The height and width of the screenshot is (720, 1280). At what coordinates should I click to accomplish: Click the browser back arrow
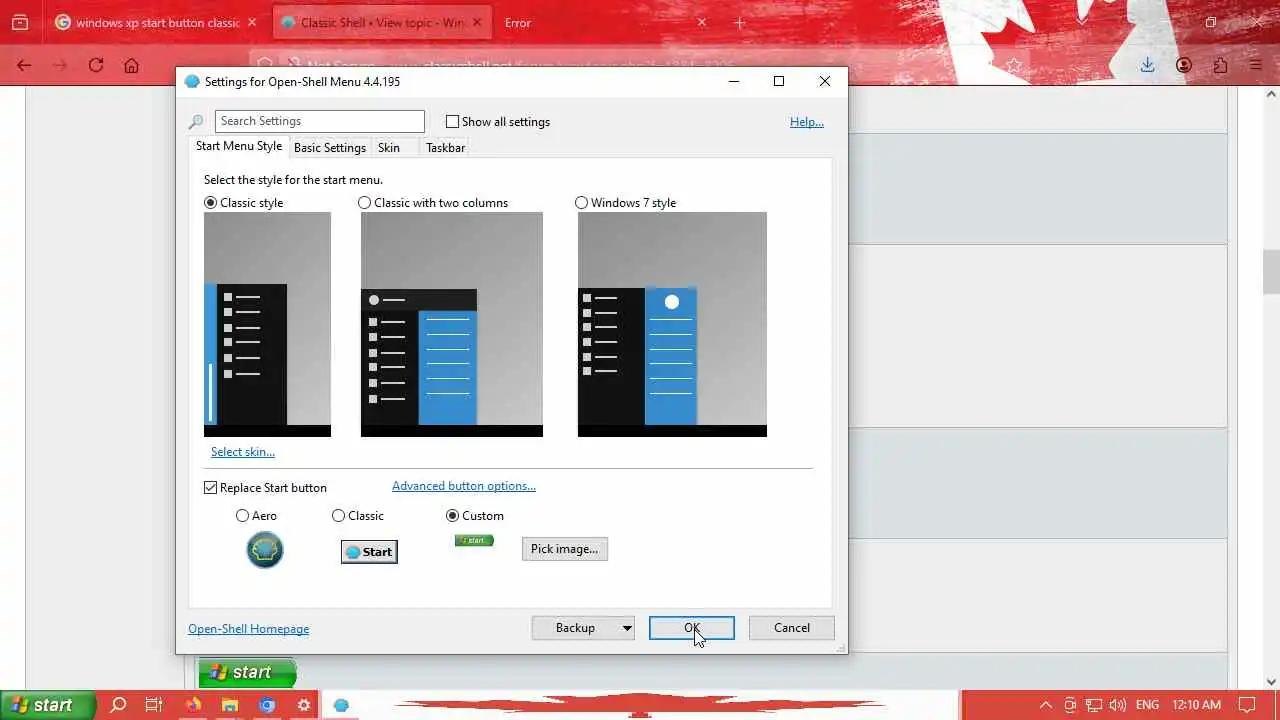[24, 65]
